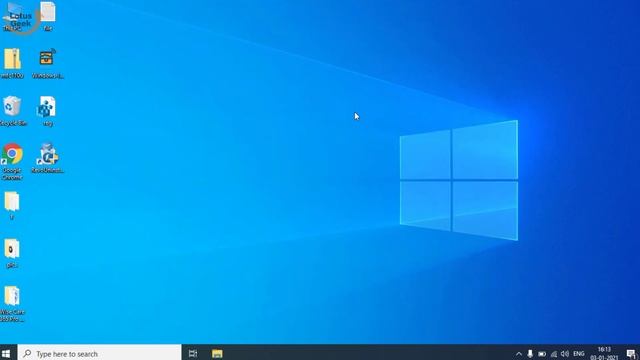Show hidden system tray icons
Screen dimensions: 640x360
pos(519,354)
